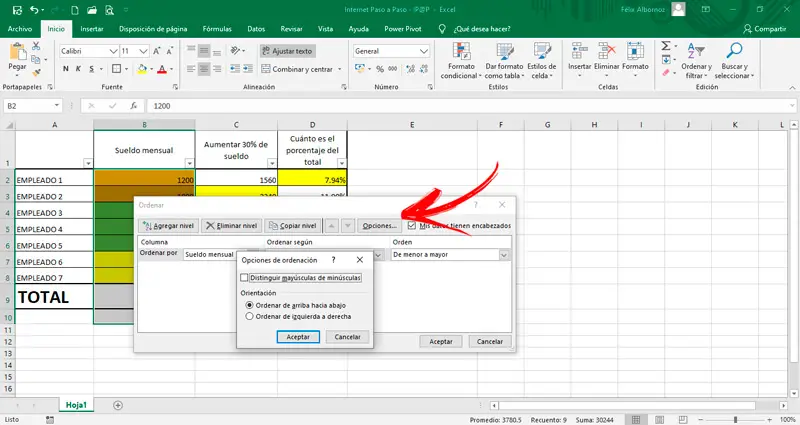Viewport: 800px width, 425px height.
Task: Uncheck Mis datos tienen encabezados
Action: coord(412,226)
